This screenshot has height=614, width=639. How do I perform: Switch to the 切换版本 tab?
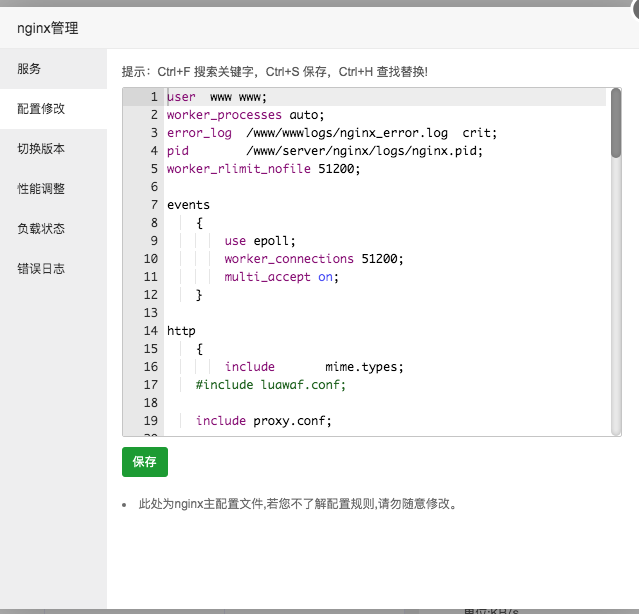point(53,149)
